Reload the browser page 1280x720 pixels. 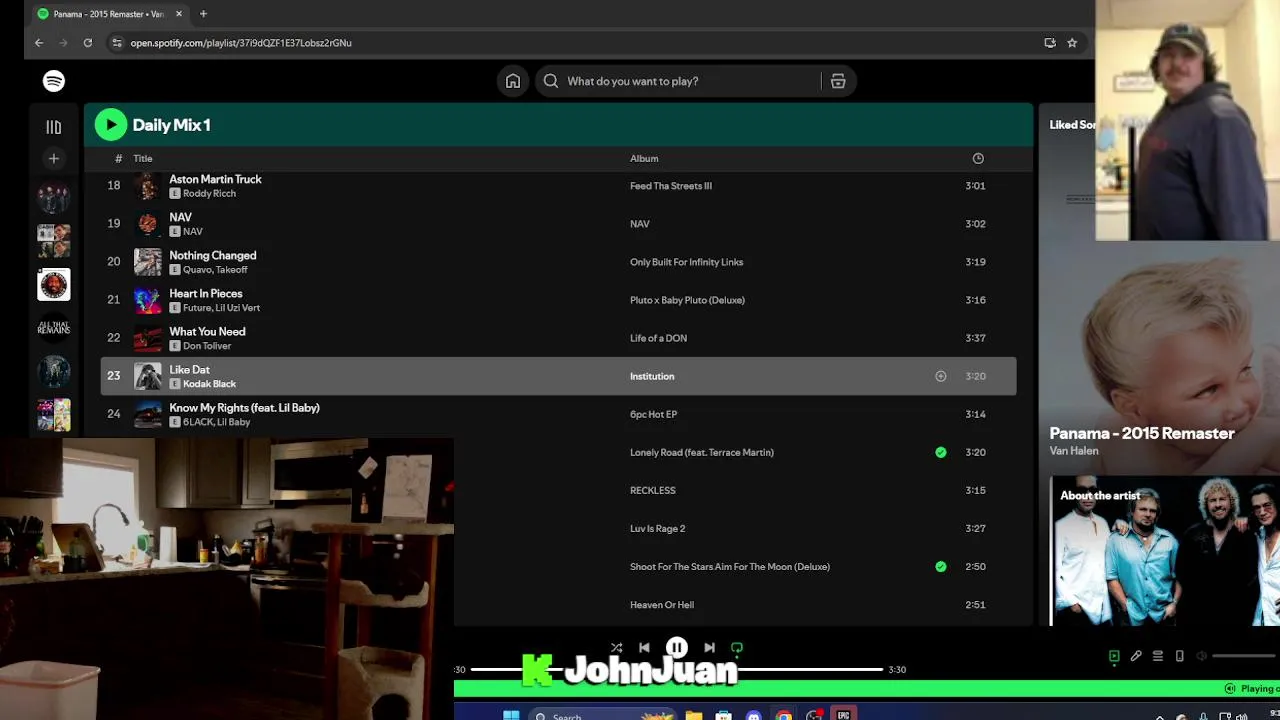point(87,43)
